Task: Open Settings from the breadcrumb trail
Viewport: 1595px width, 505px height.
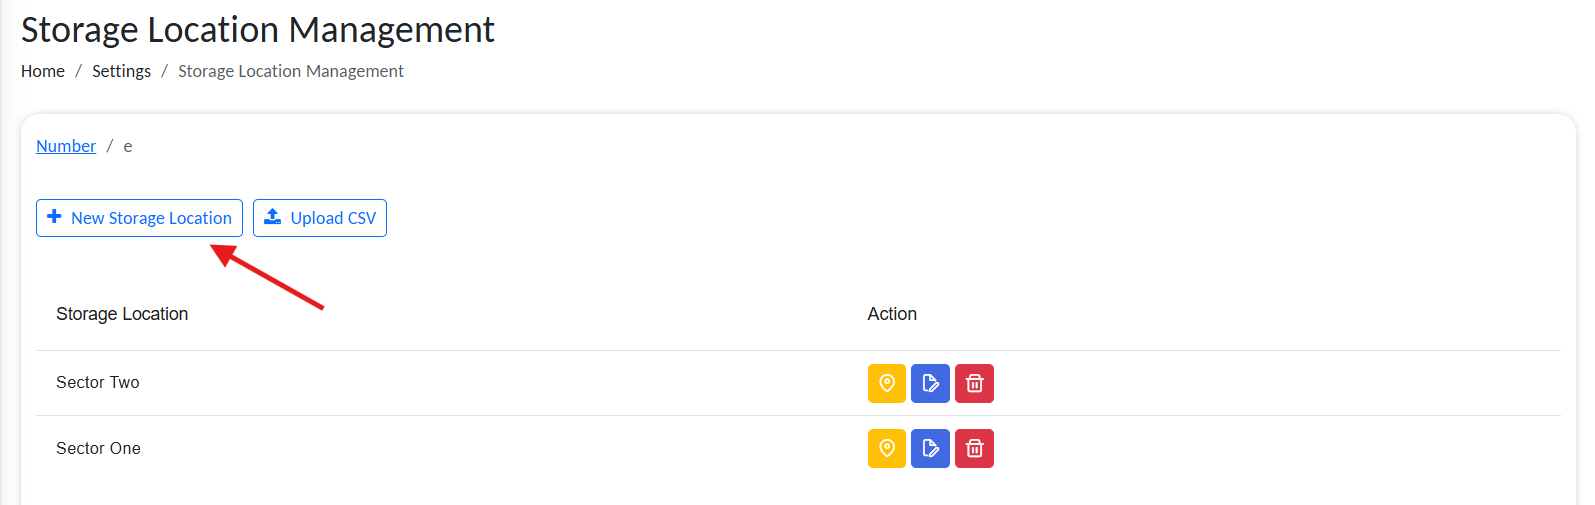Action: (121, 71)
